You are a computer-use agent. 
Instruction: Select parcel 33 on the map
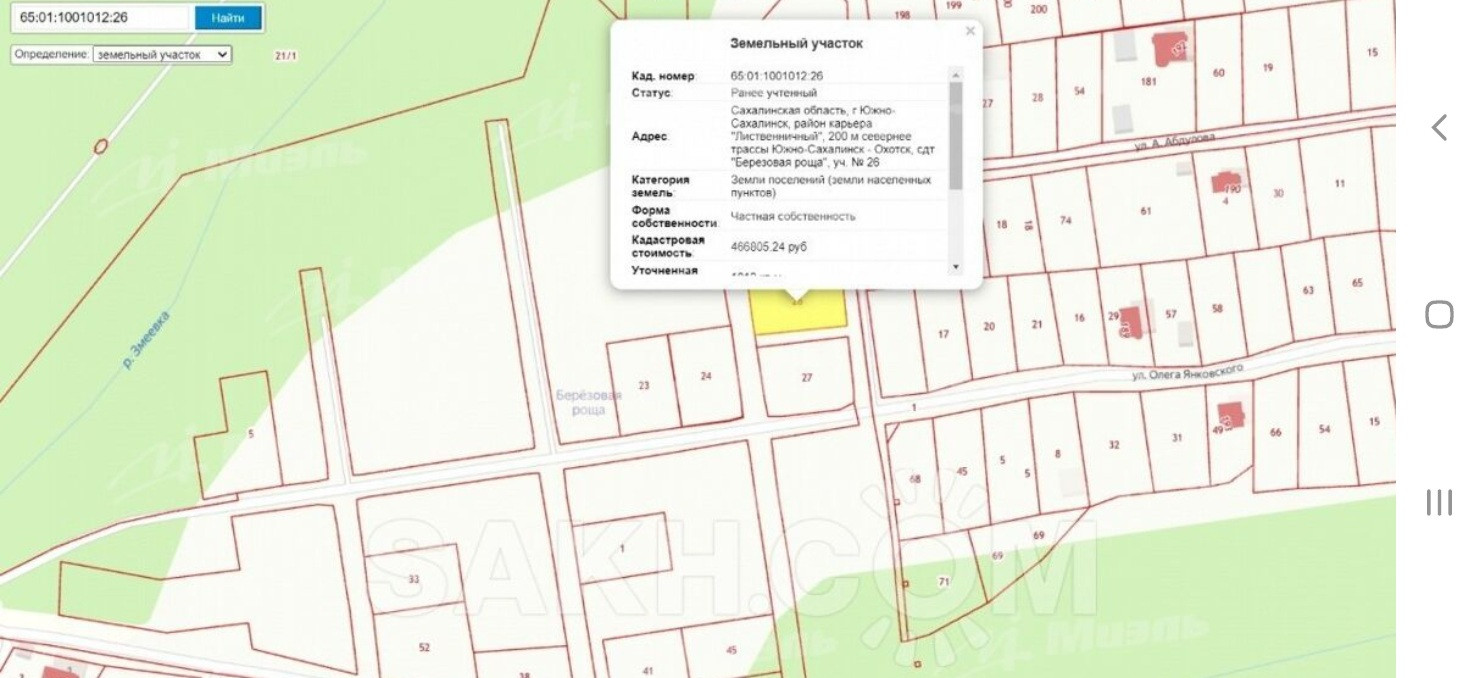coord(414,579)
